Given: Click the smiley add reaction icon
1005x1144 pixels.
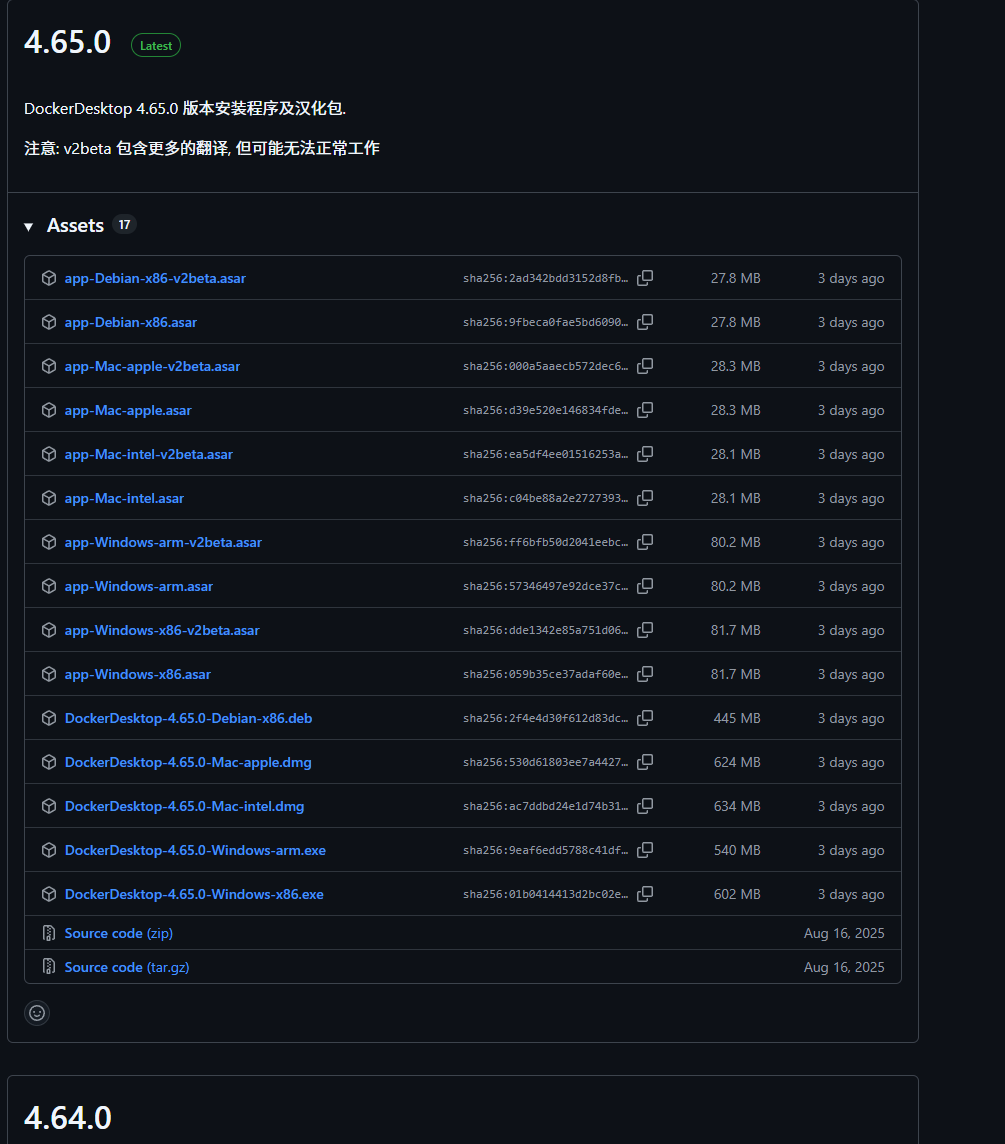Looking at the screenshot, I should click(x=37, y=1013).
